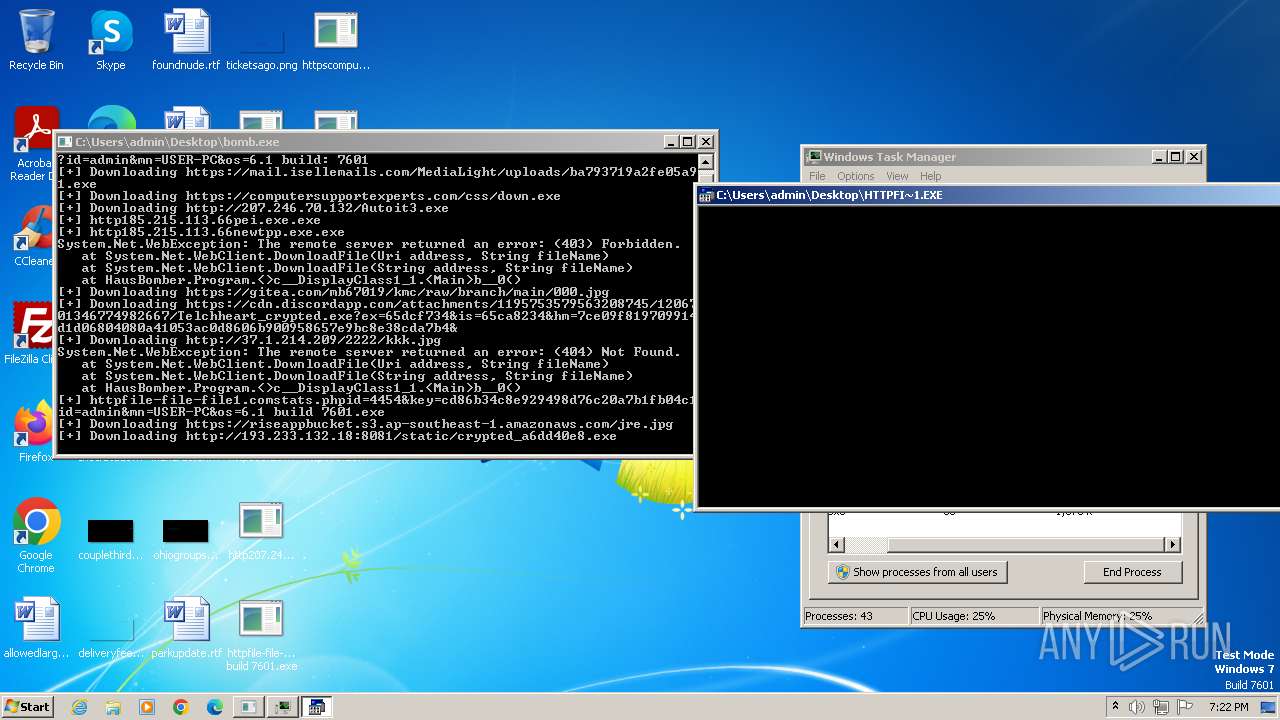
Task: Open foundnude.rtf document icon
Action: [x=186, y=40]
